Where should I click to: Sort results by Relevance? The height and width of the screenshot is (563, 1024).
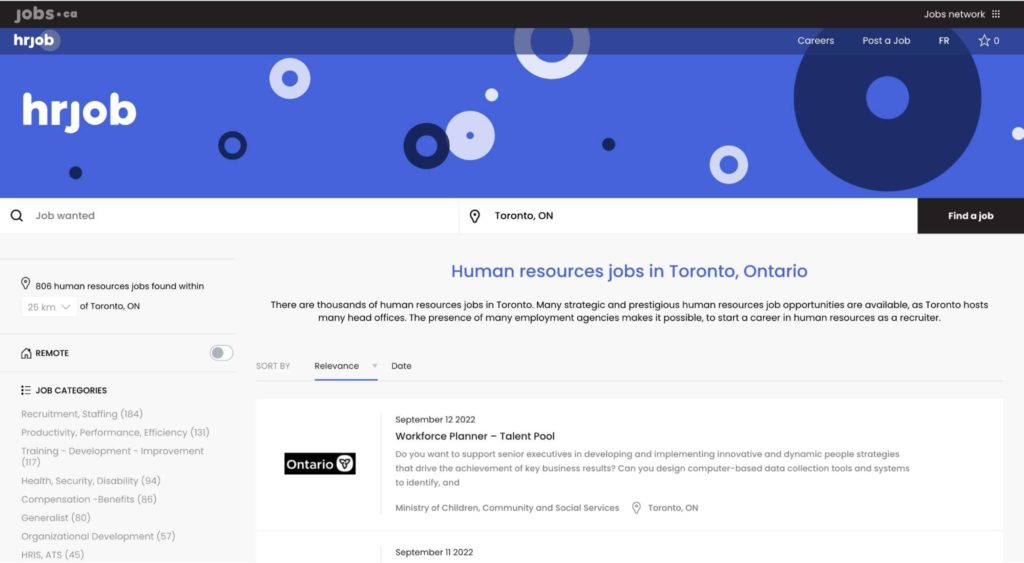click(x=336, y=366)
